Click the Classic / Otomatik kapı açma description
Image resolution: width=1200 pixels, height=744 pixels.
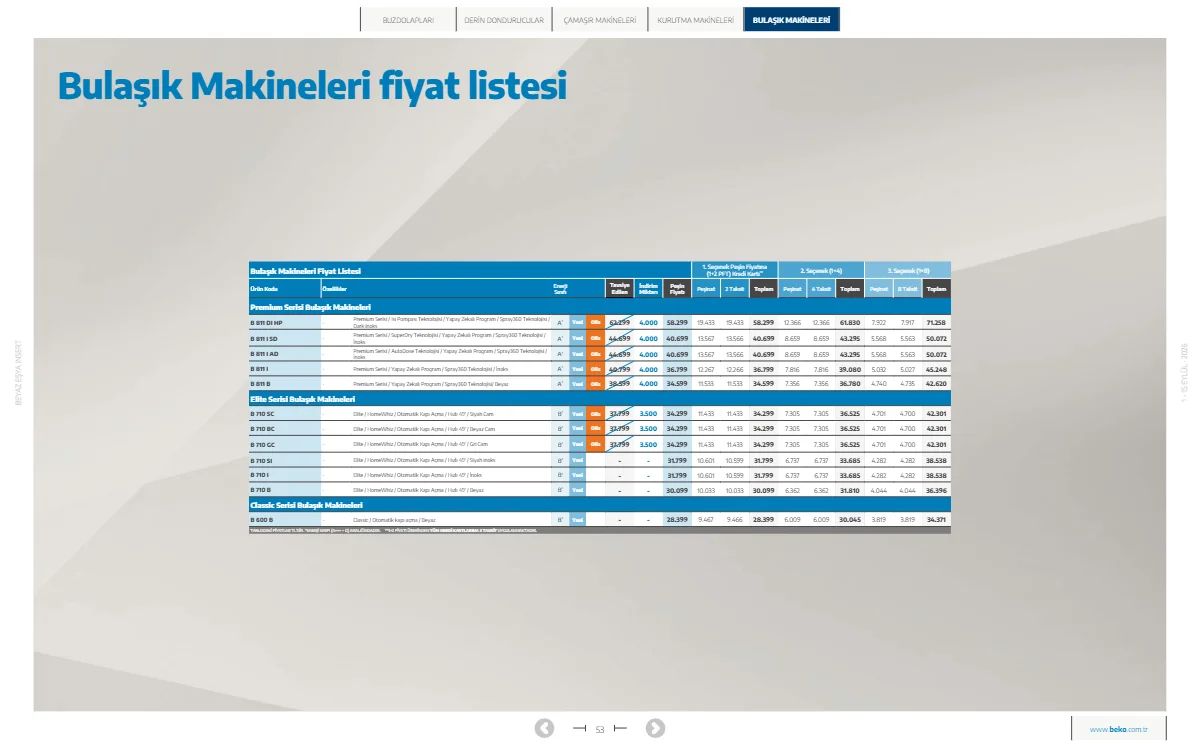coord(394,520)
